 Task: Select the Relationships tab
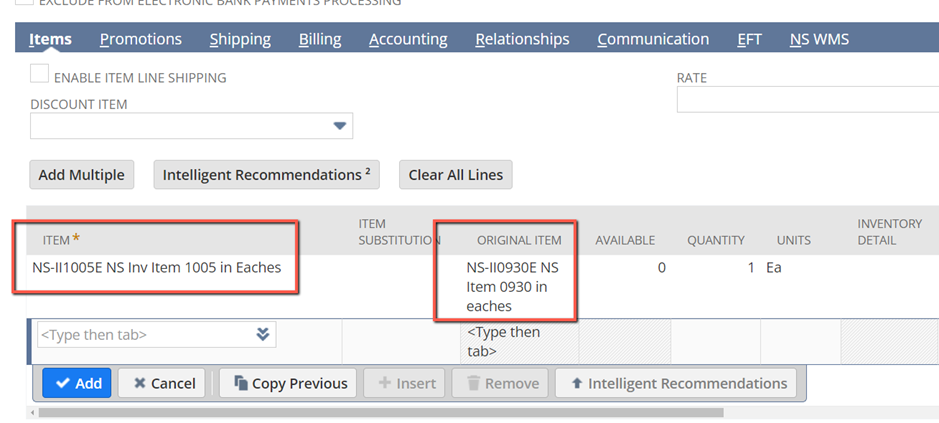[522, 39]
